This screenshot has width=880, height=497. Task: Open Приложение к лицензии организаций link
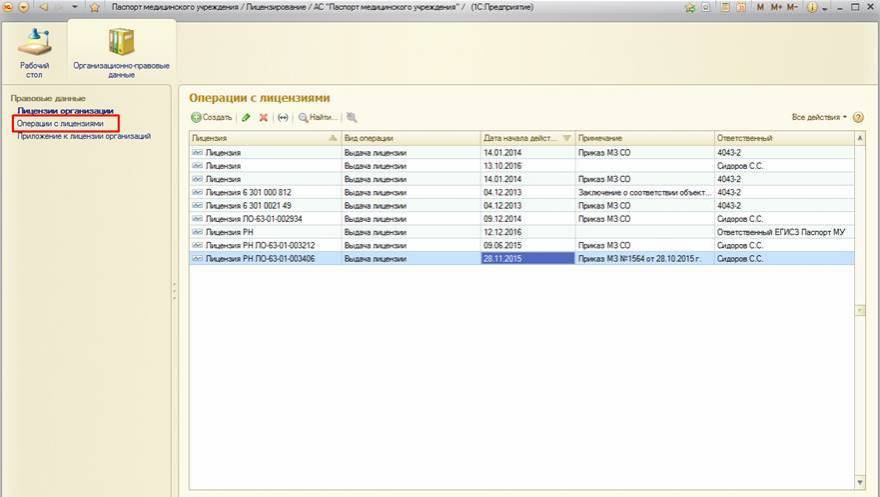(84, 135)
